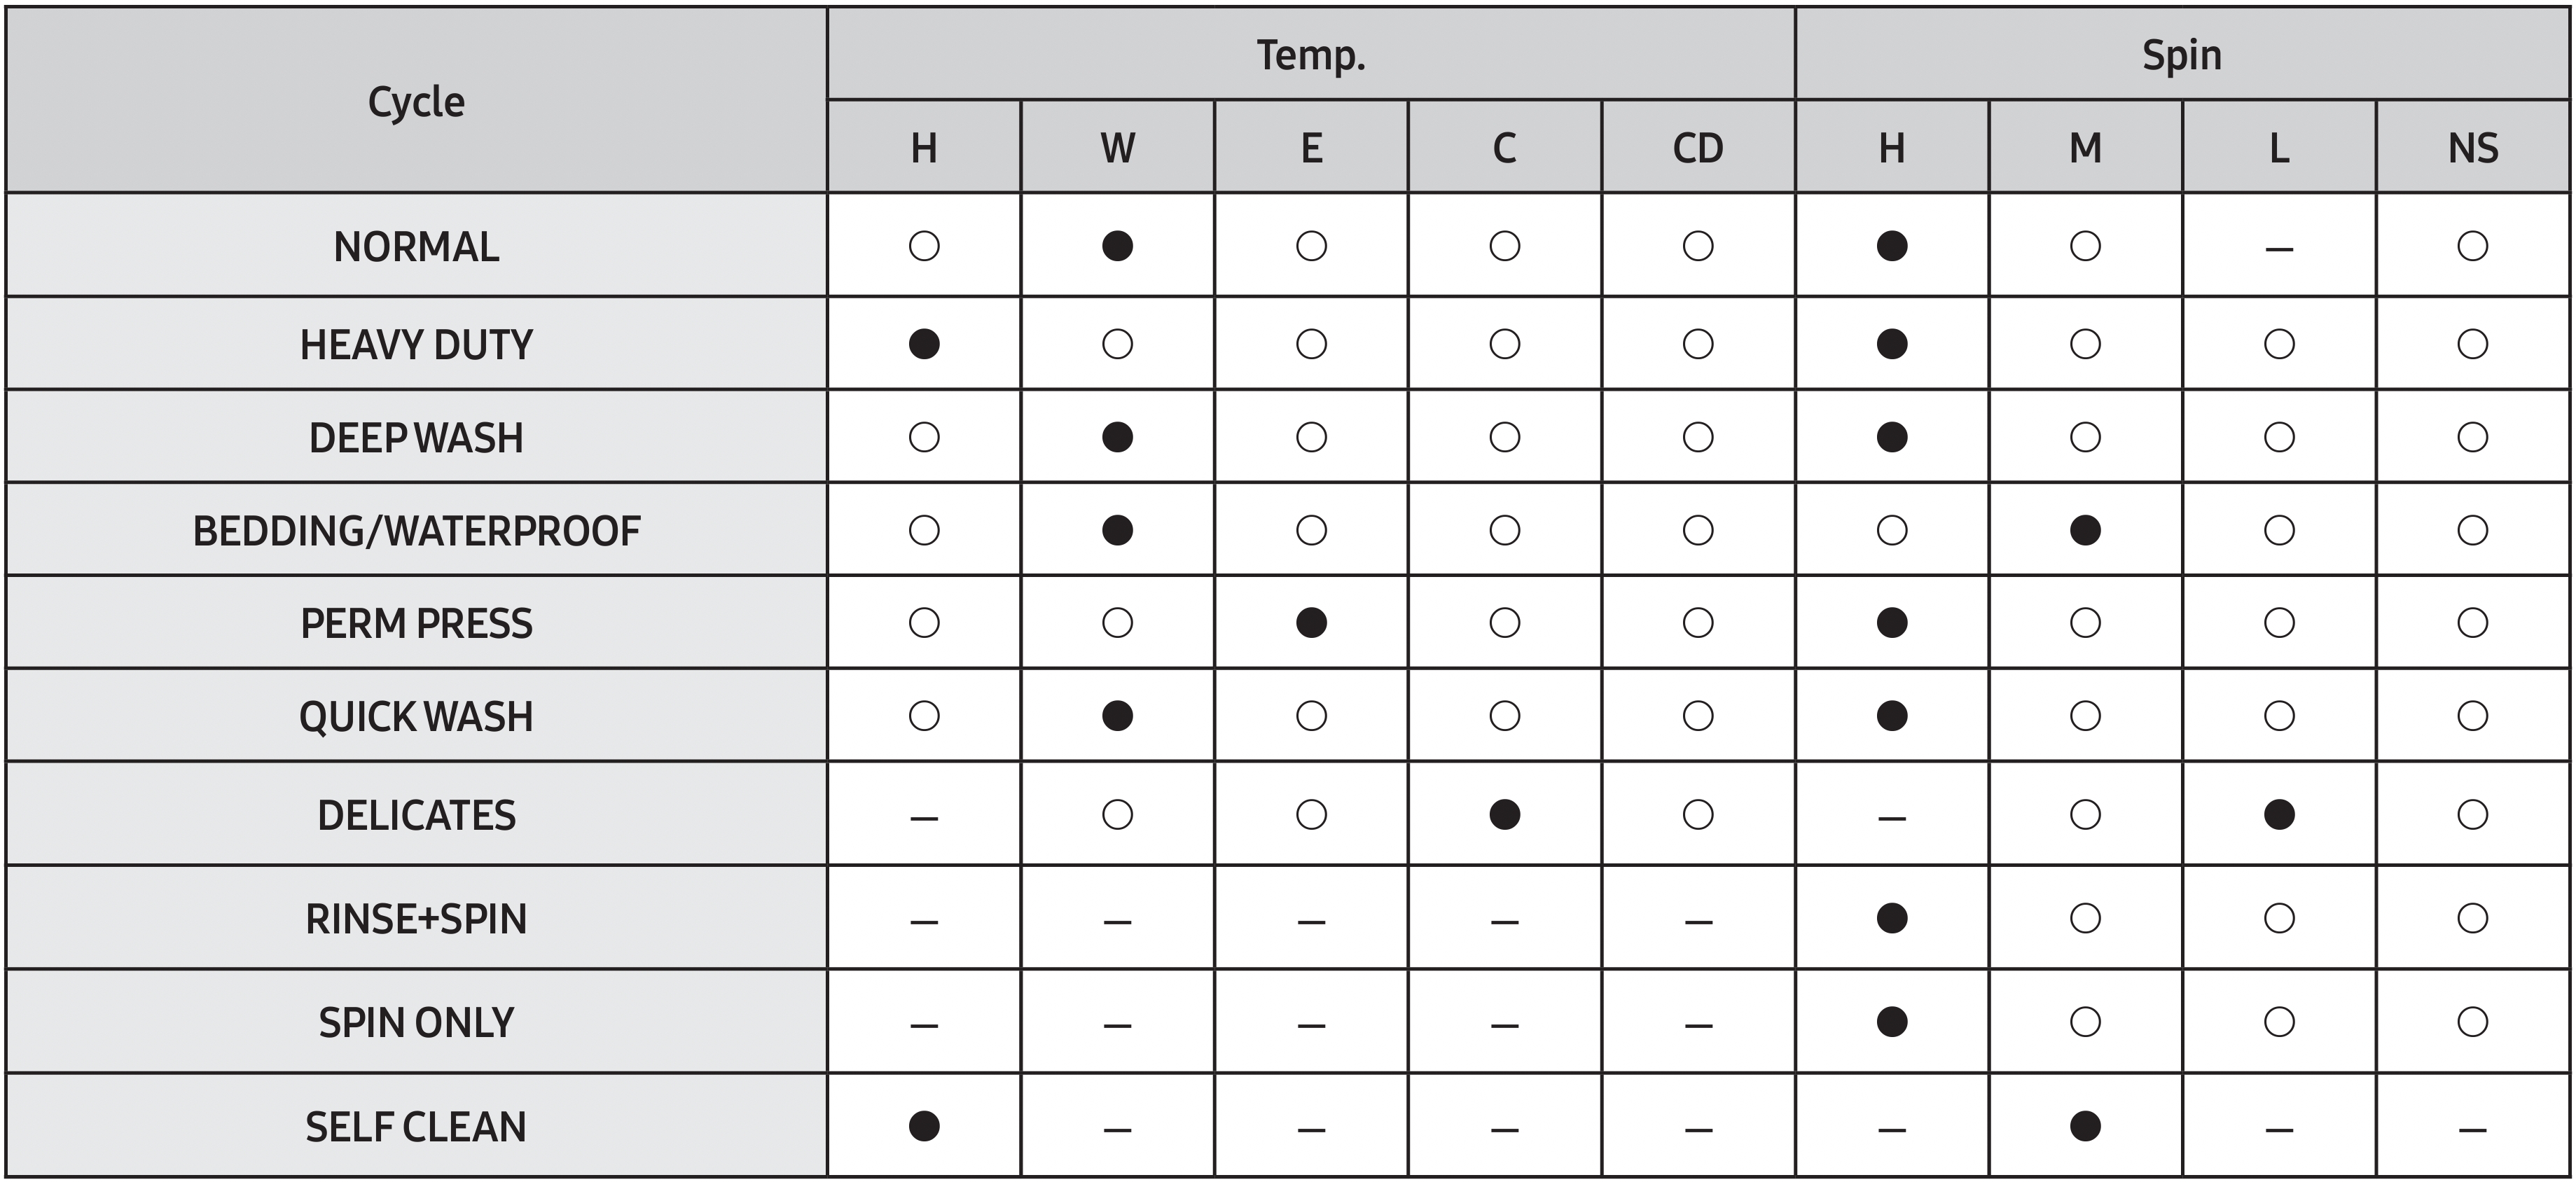Screen dimensions: 2576x1182
Task: Click the SELF CLEAN row label
Action: [x=416, y=1126]
